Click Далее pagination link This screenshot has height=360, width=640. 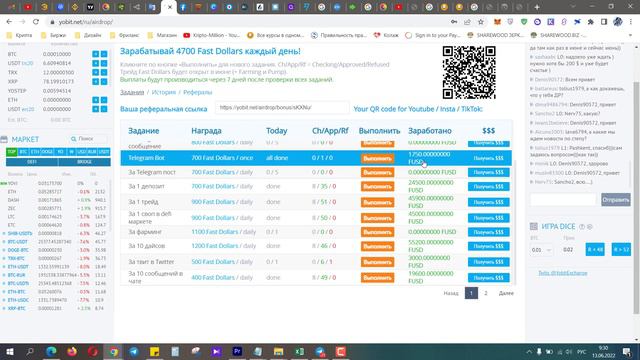(506, 293)
